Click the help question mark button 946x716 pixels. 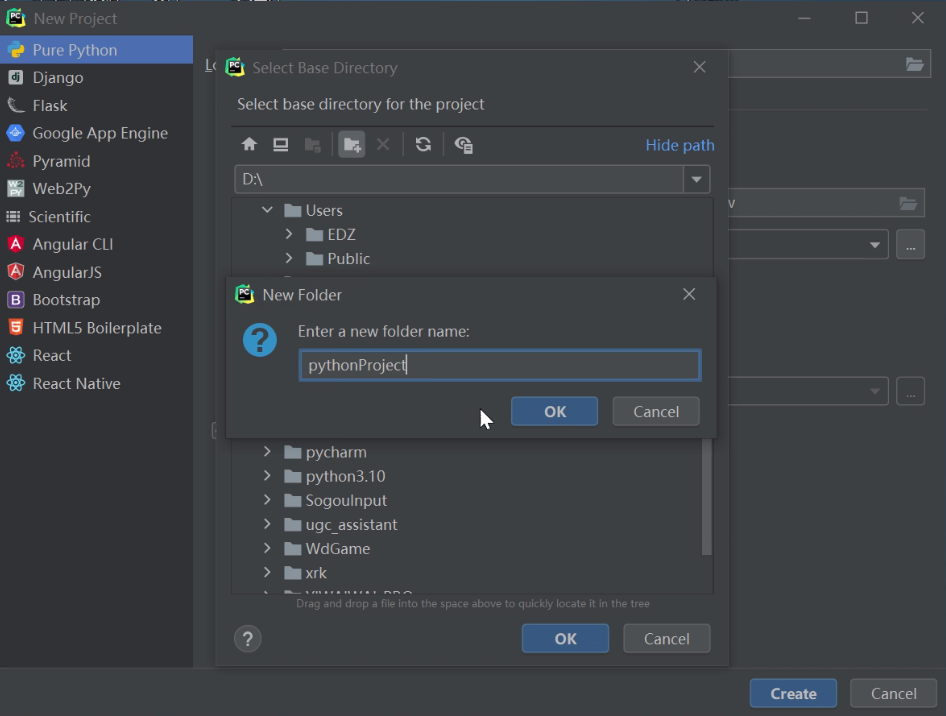point(248,639)
